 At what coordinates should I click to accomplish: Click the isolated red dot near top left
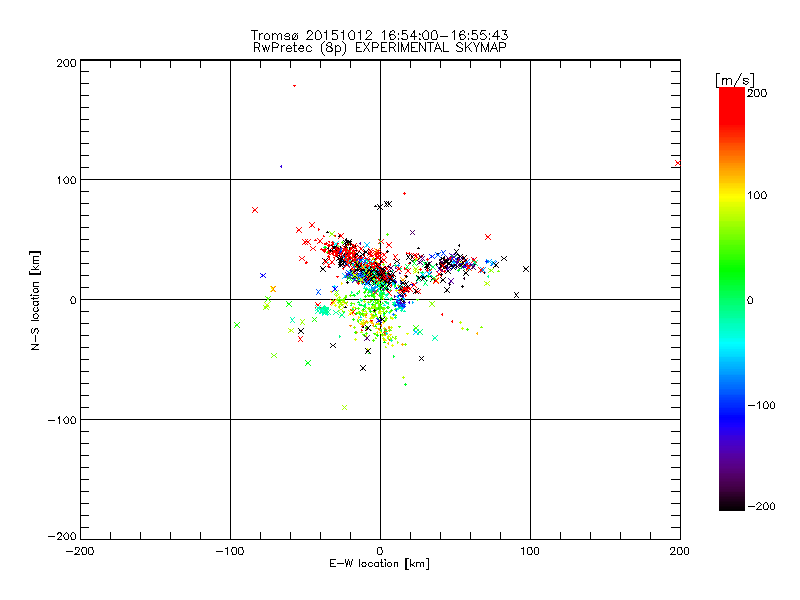294,86
